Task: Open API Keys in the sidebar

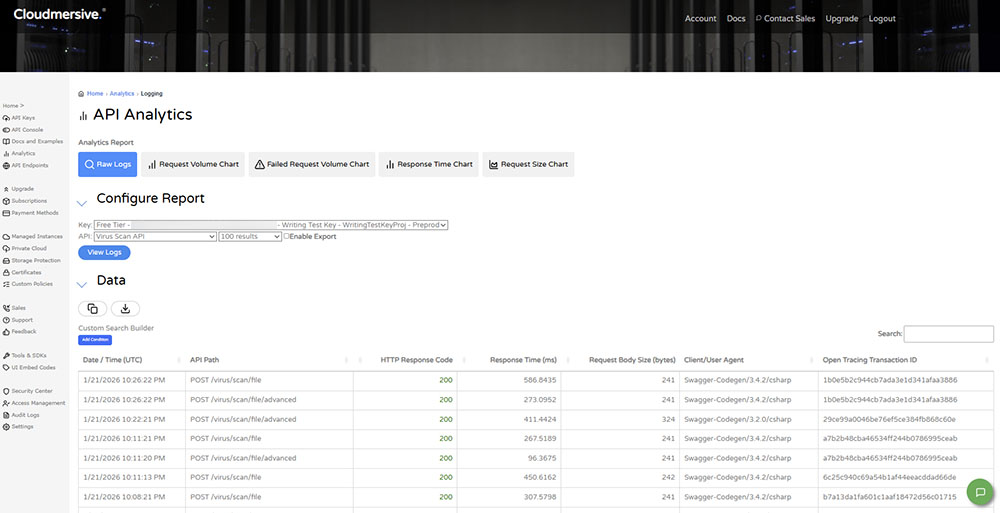Action: [22, 118]
